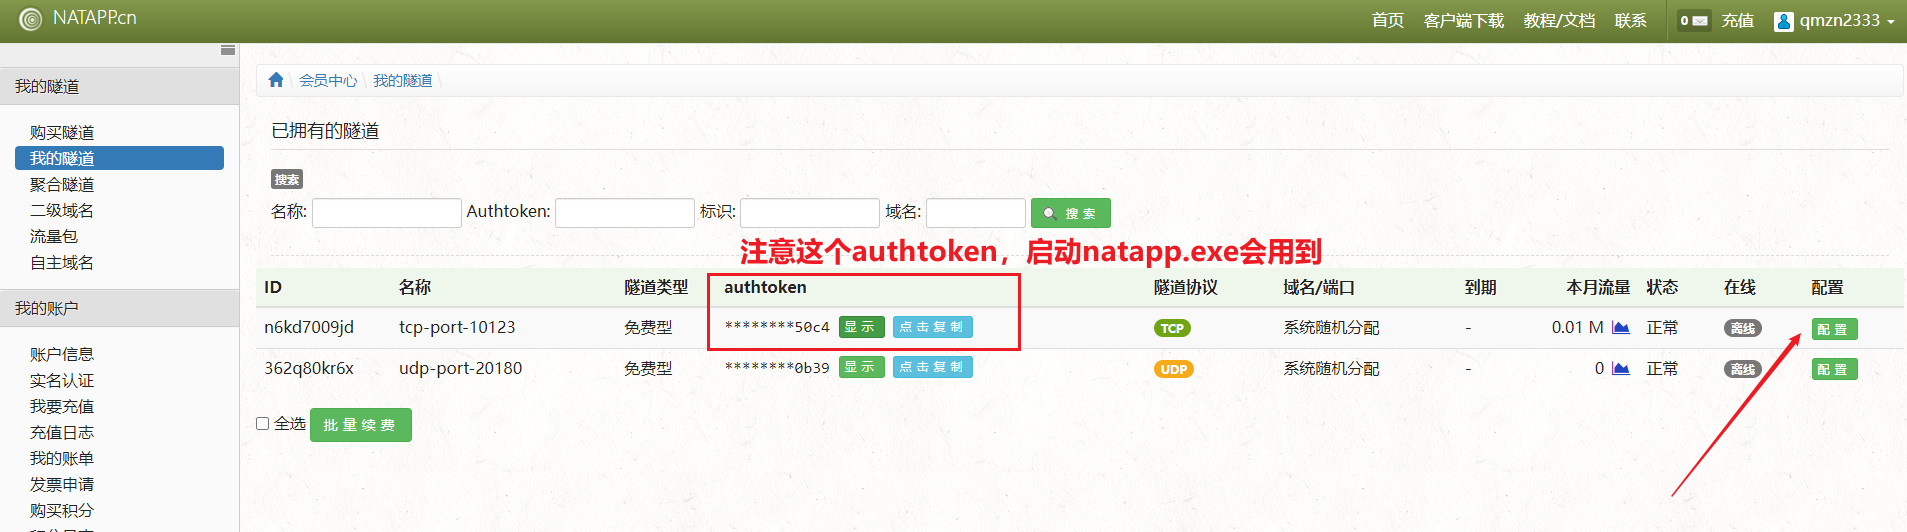Click the 本月流量 column header
This screenshot has width=1907, height=532.
pyautogui.click(x=1598, y=287)
